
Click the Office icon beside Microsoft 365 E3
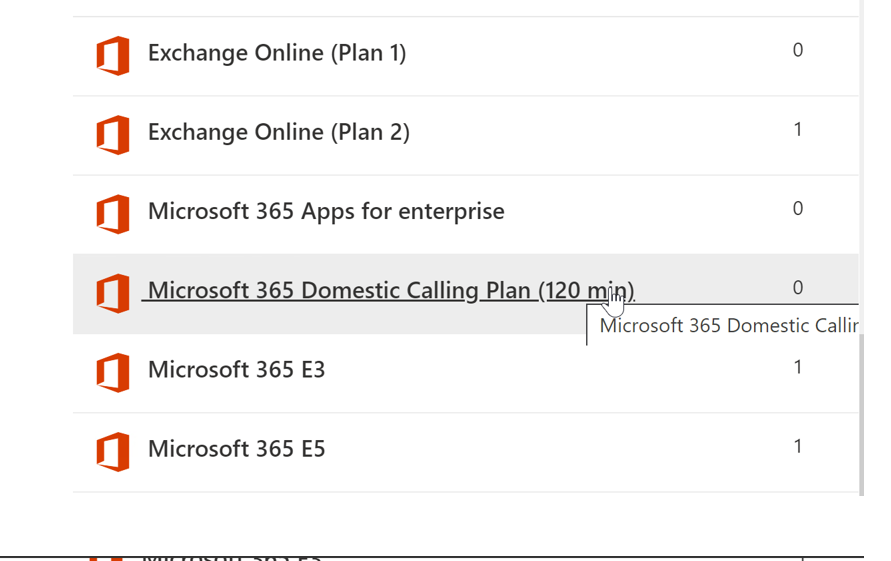click(x=113, y=372)
